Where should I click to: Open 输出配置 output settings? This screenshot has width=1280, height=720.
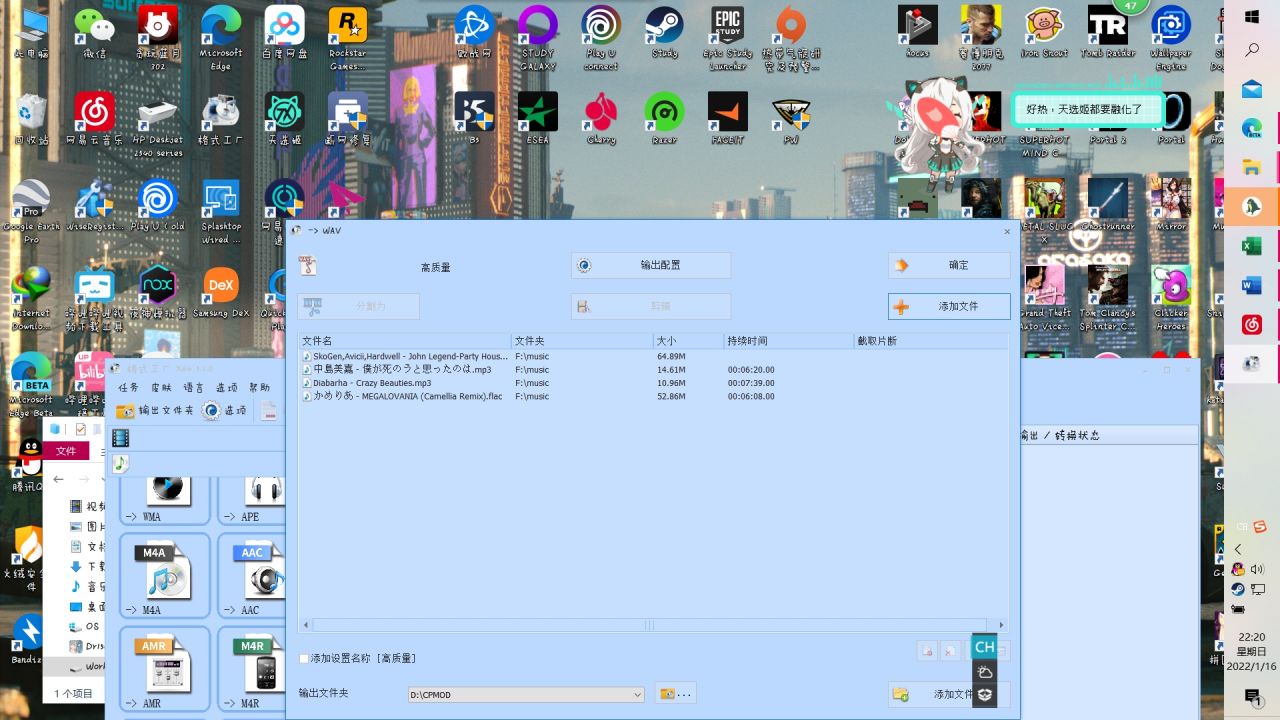coord(651,265)
